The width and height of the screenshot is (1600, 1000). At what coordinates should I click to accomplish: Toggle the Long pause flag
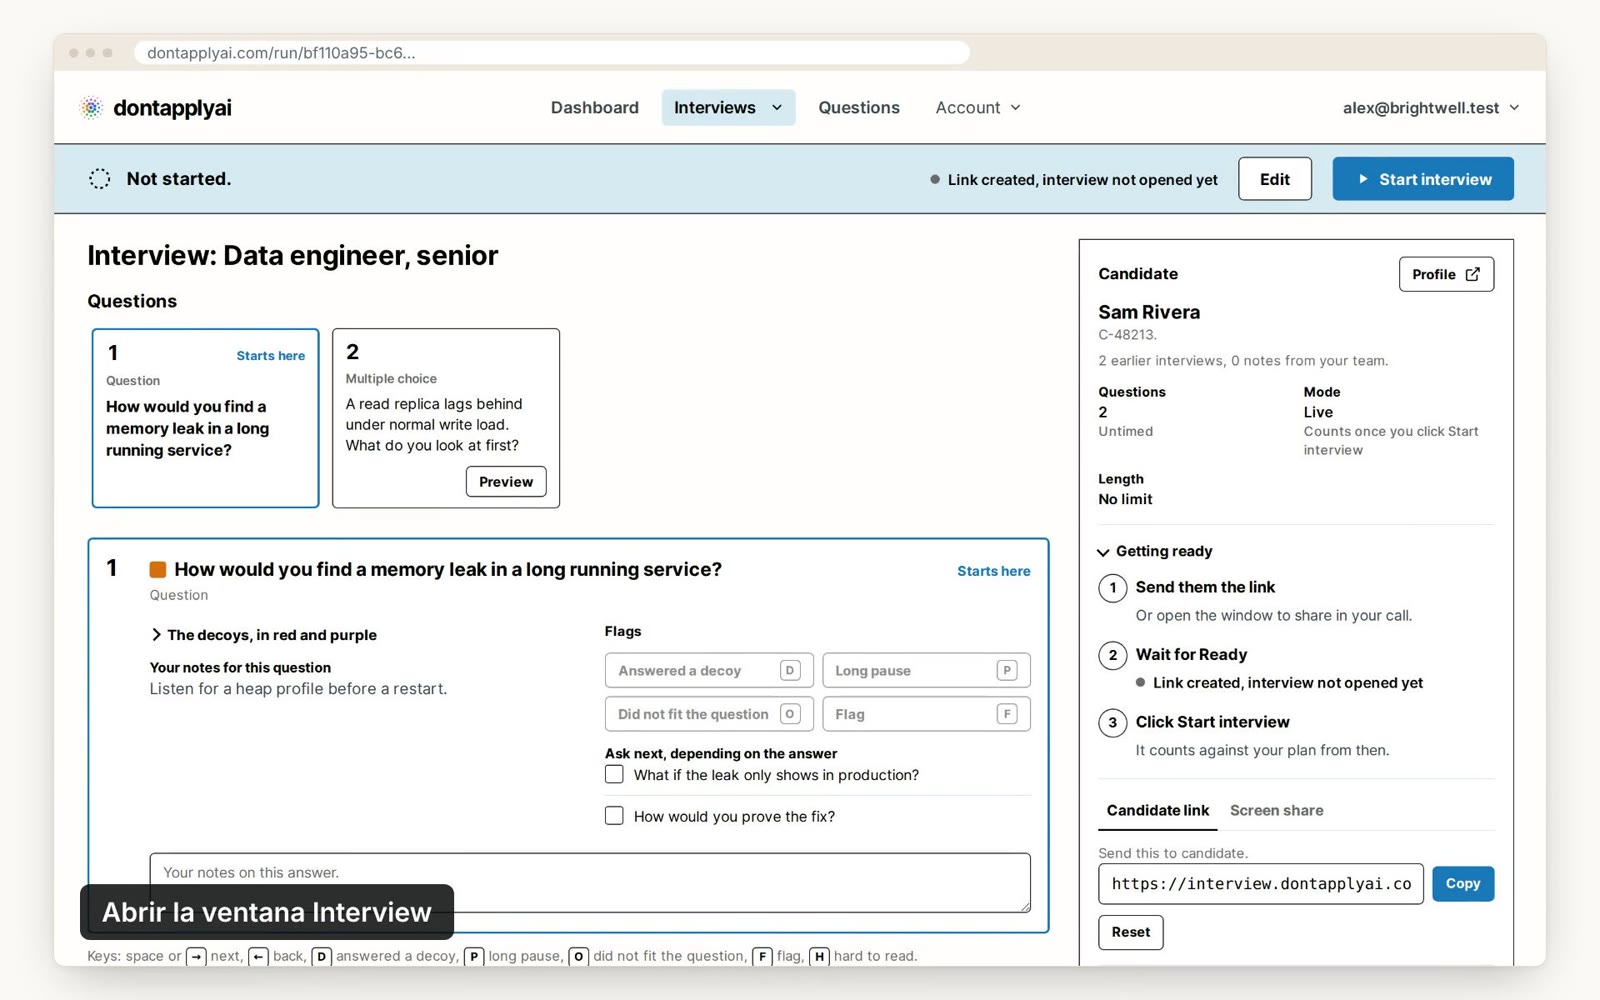pos(926,670)
